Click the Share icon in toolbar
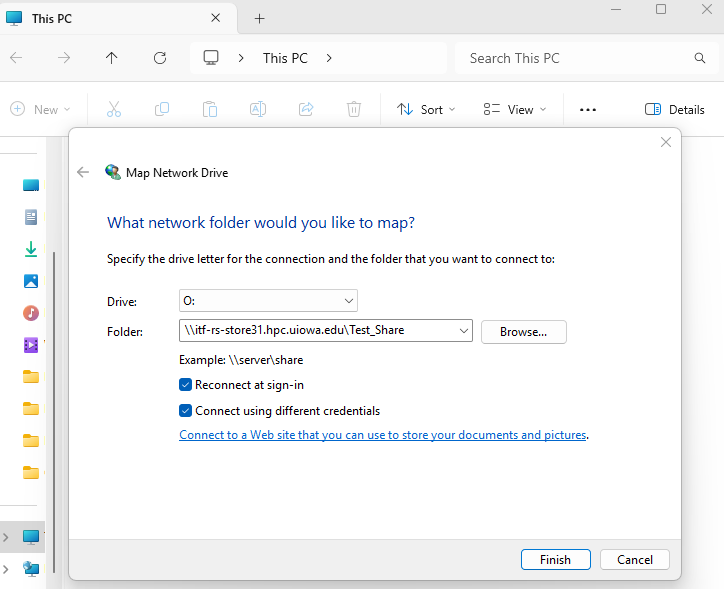 (306, 110)
